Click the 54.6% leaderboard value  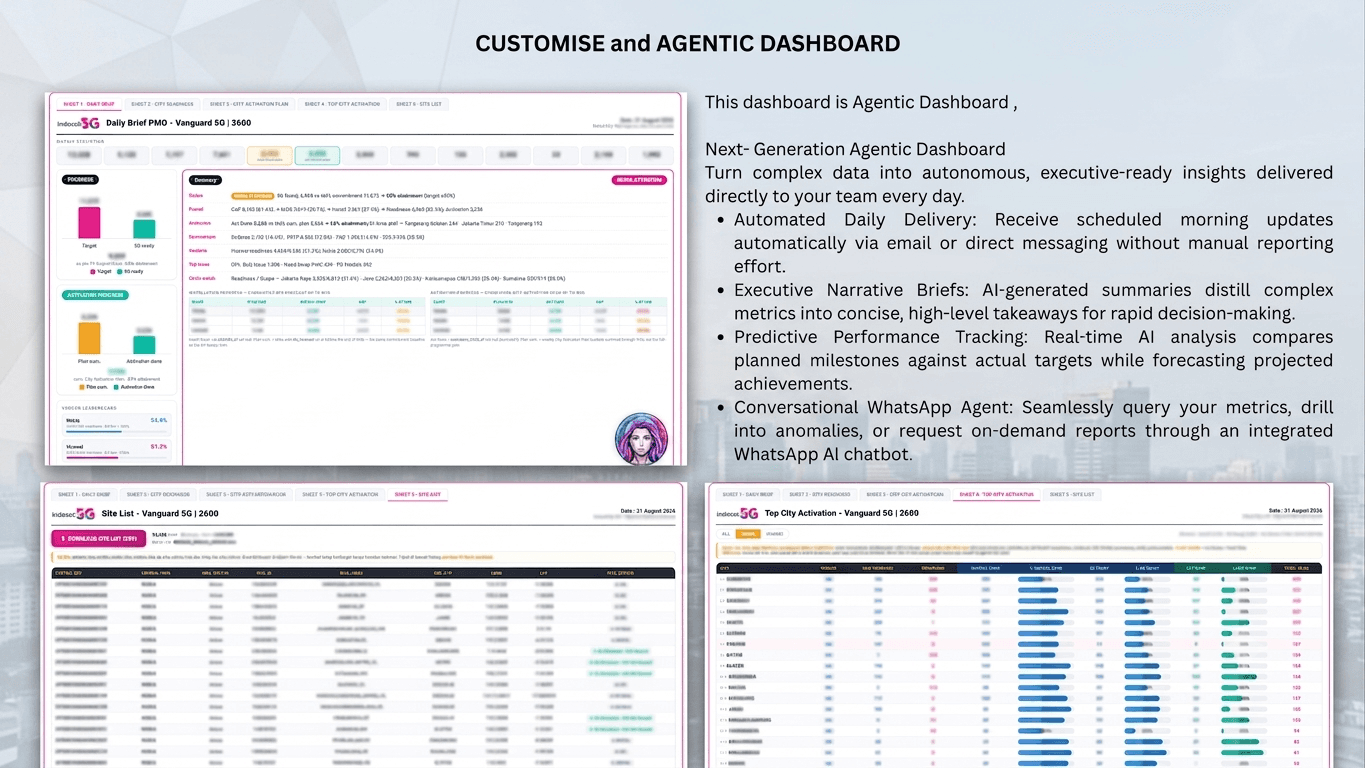pos(159,420)
